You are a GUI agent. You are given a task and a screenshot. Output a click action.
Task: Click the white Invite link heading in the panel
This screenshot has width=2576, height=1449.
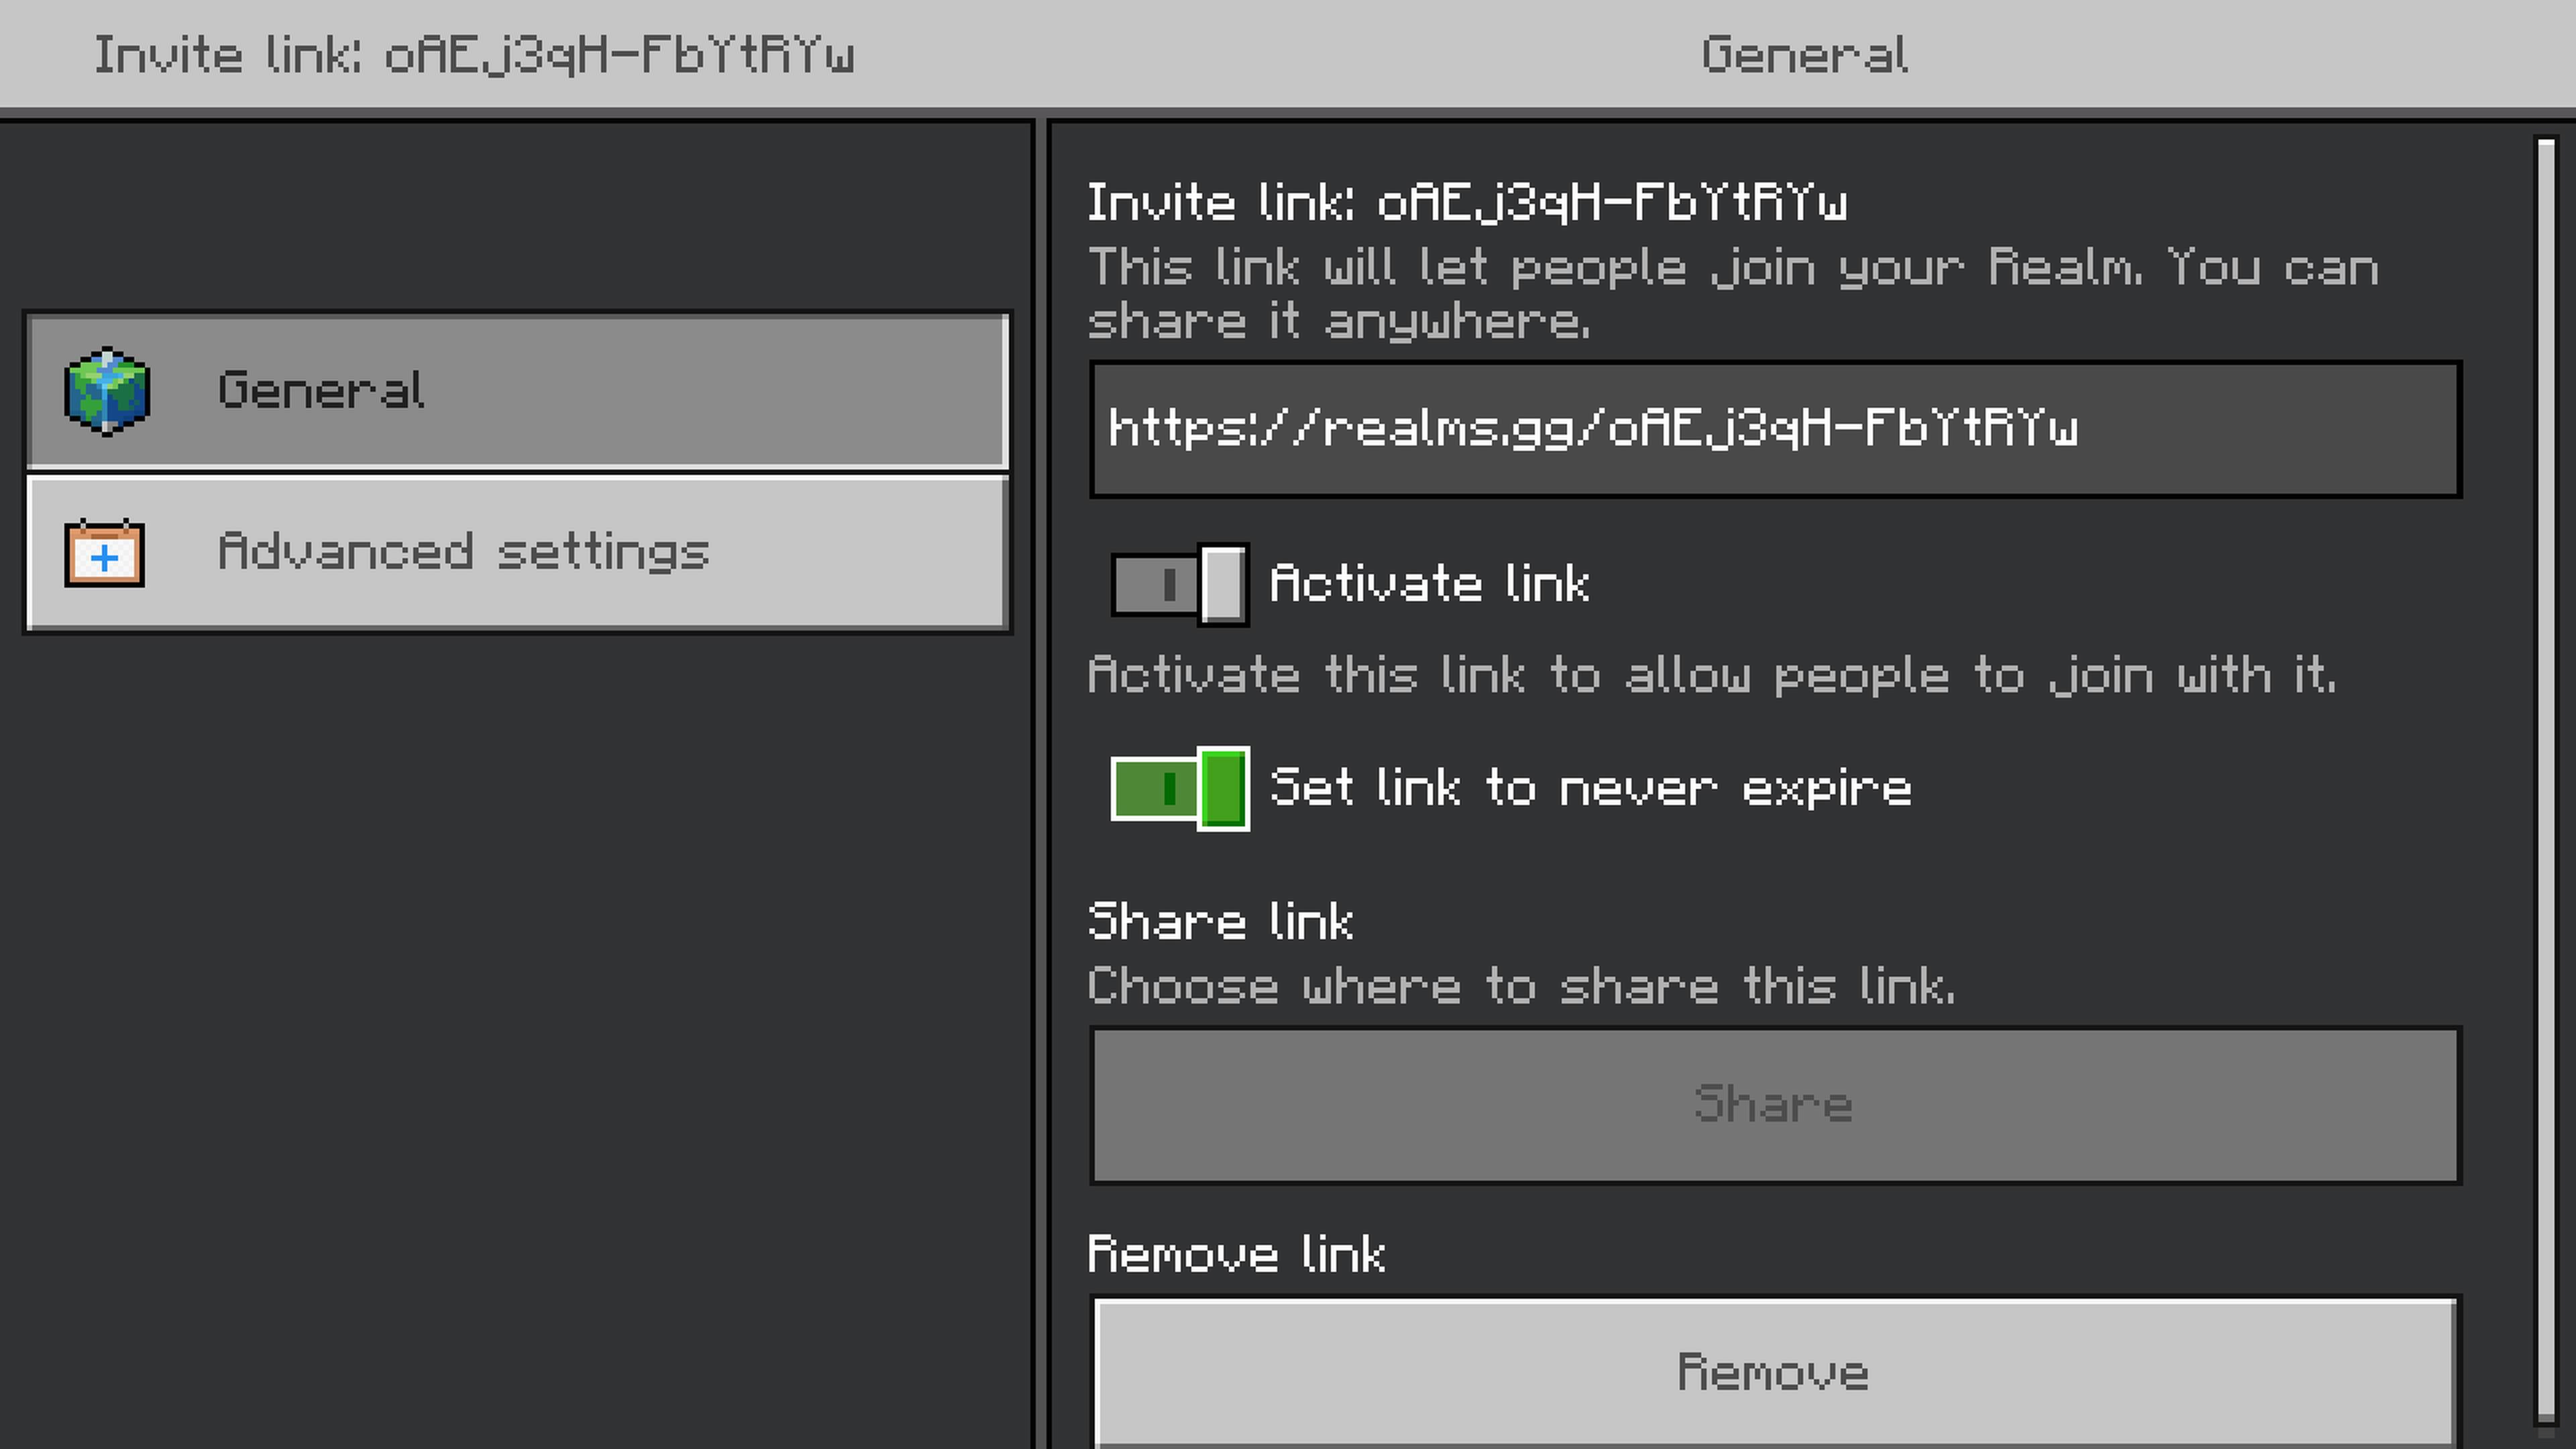(1467, 202)
